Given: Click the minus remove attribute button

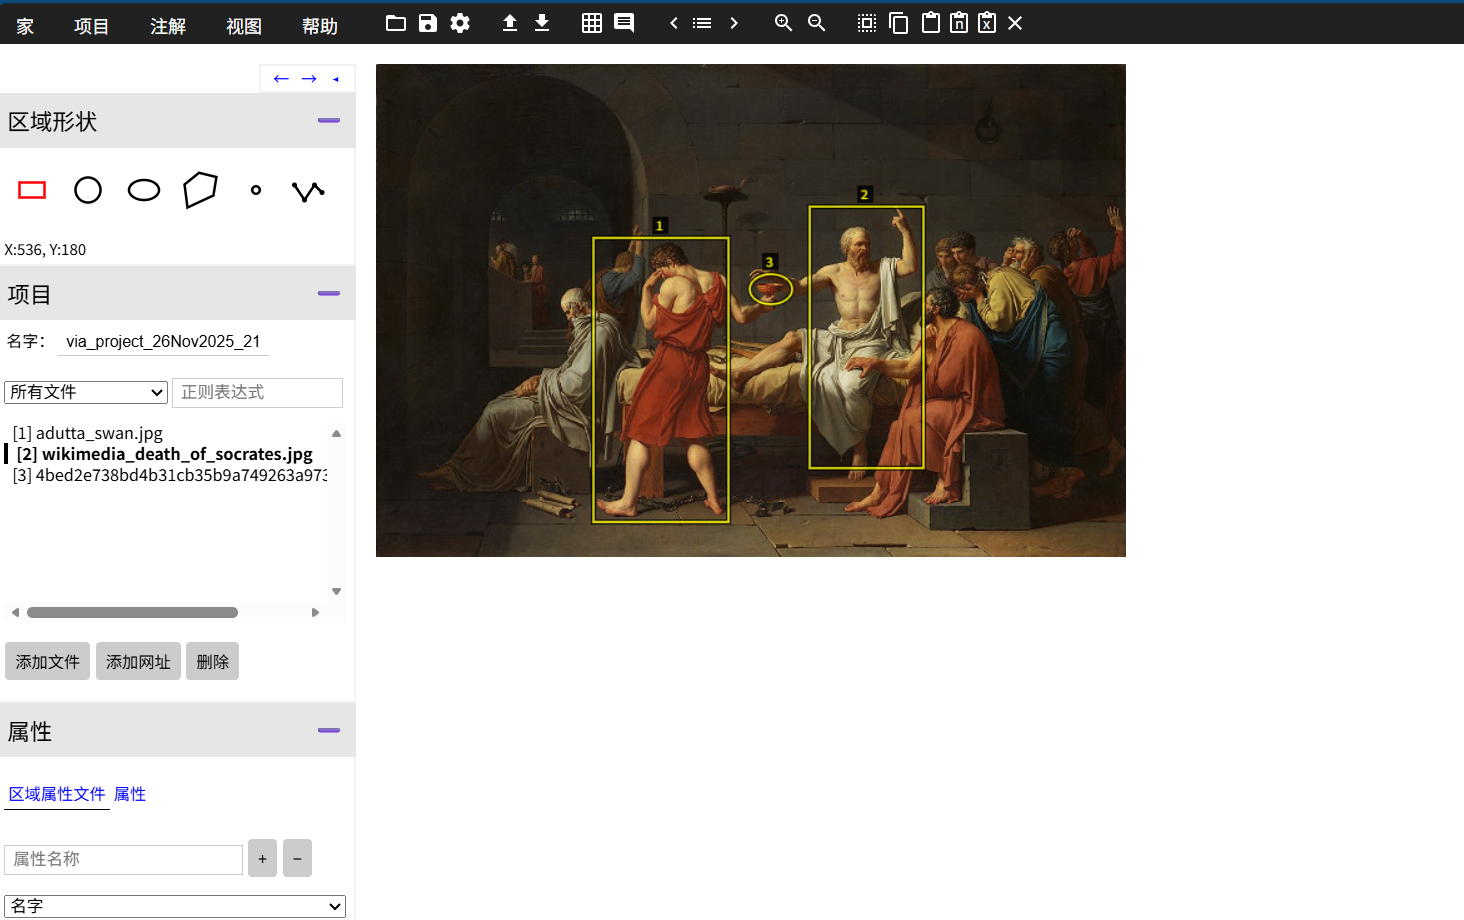Looking at the screenshot, I should coord(297,858).
